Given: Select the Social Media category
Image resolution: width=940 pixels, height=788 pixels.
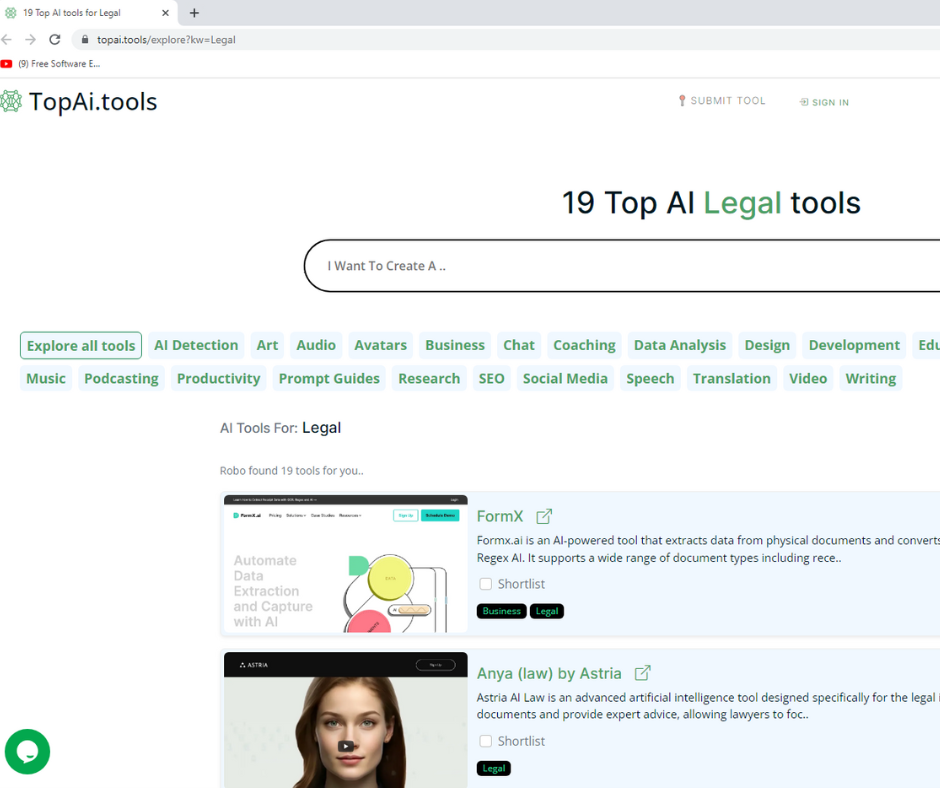Looking at the screenshot, I should point(565,378).
